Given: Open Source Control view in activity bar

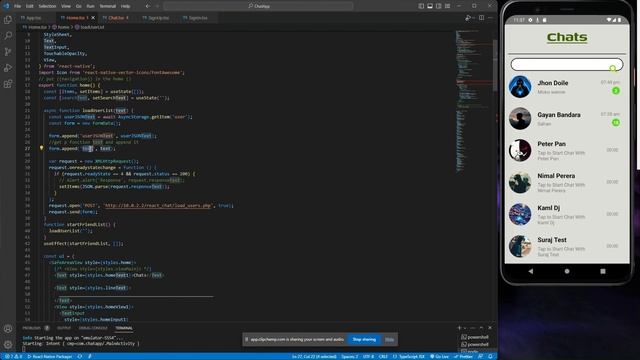Looking at the screenshot, I should (8, 52).
